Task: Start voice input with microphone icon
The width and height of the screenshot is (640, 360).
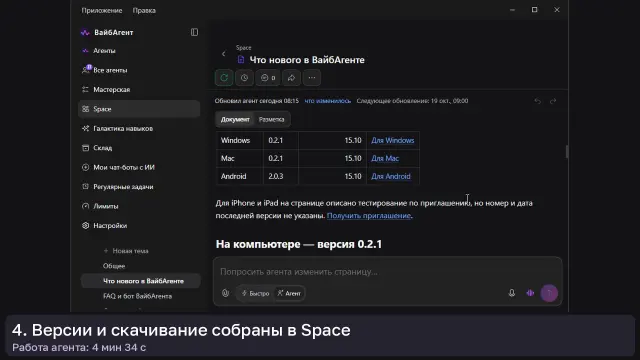Action: coord(512,293)
